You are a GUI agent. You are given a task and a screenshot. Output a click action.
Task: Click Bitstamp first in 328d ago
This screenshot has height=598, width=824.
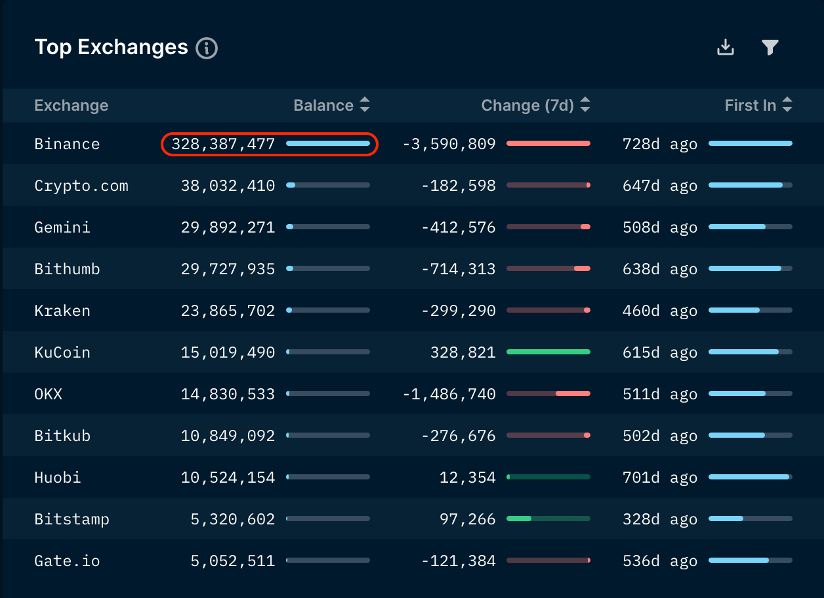660,519
